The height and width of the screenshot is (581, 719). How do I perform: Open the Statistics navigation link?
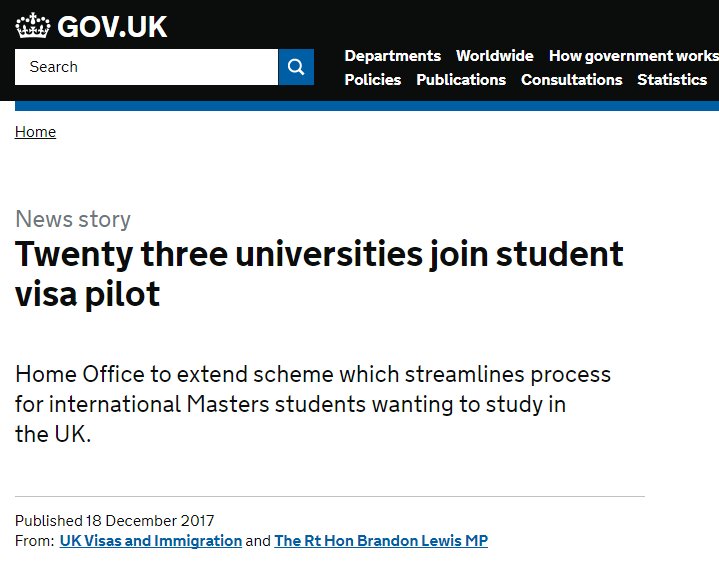(672, 80)
